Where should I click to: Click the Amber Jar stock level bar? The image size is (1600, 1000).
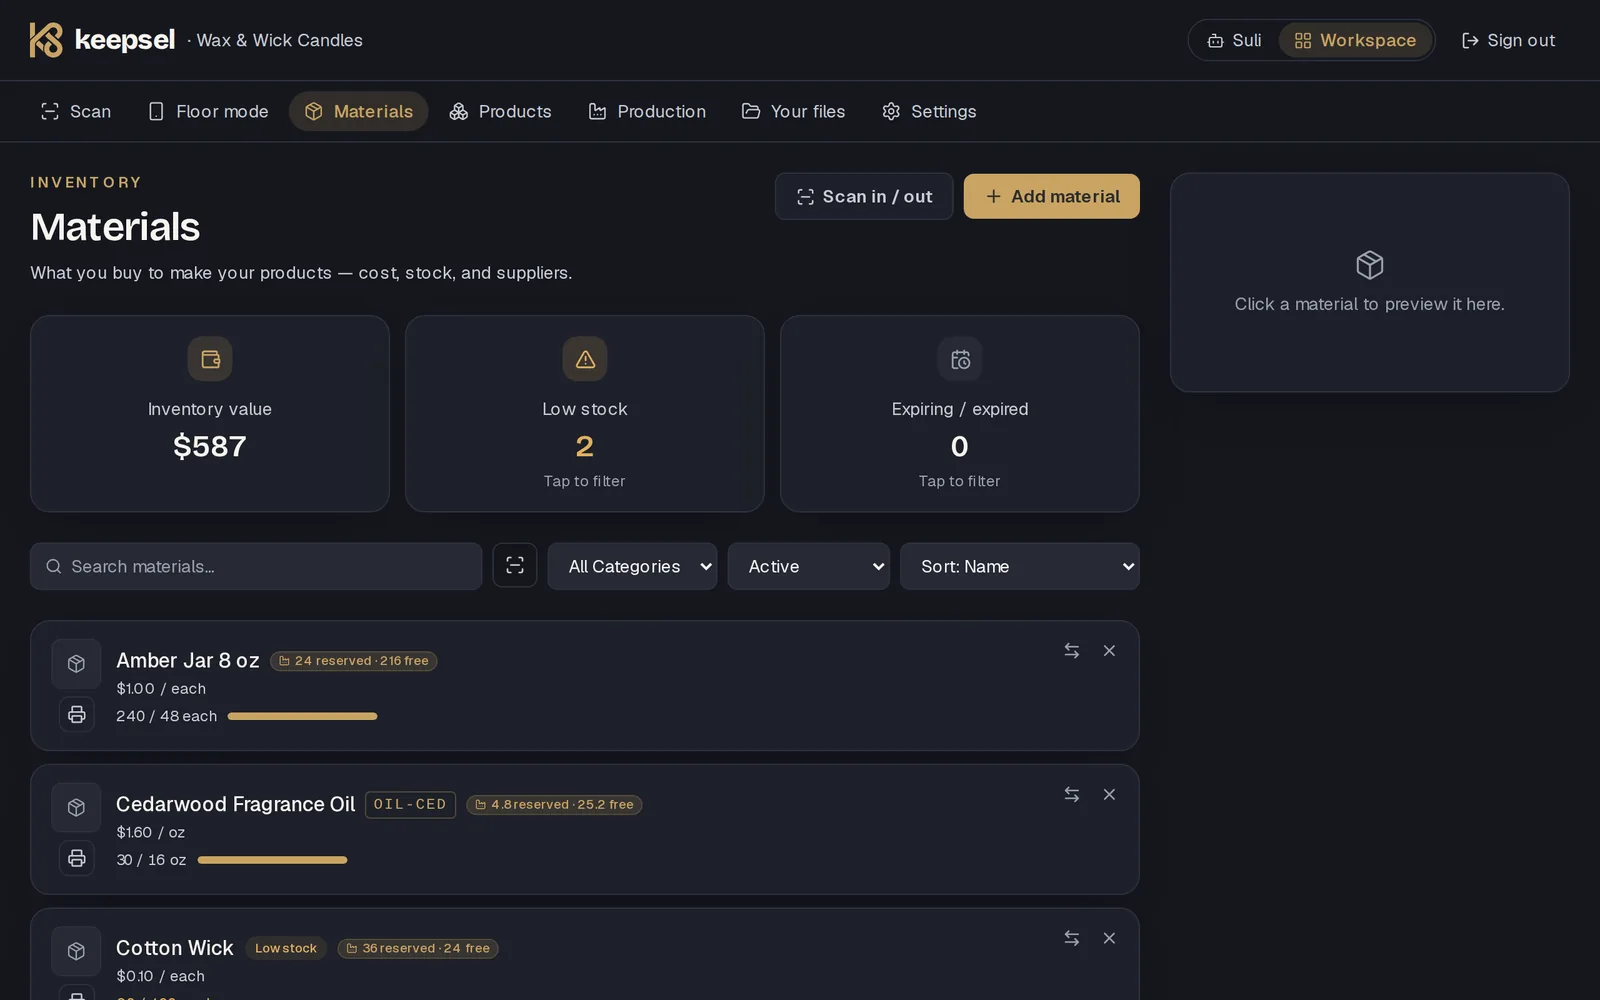tap(302, 717)
